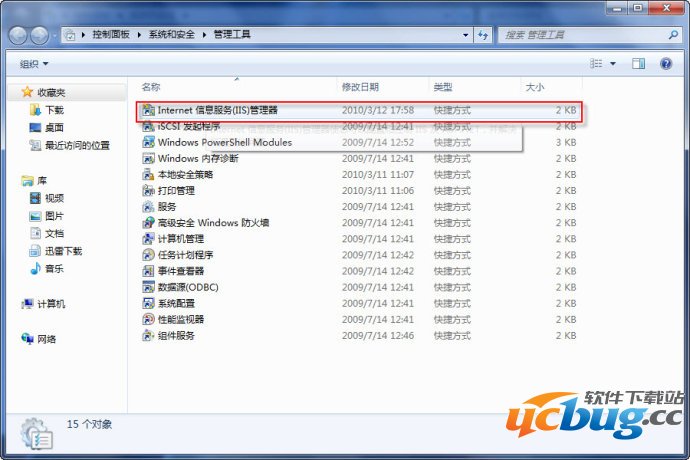Select 下载 under 收藏夹 in sidebar
The height and width of the screenshot is (460, 690).
[x=53, y=110]
